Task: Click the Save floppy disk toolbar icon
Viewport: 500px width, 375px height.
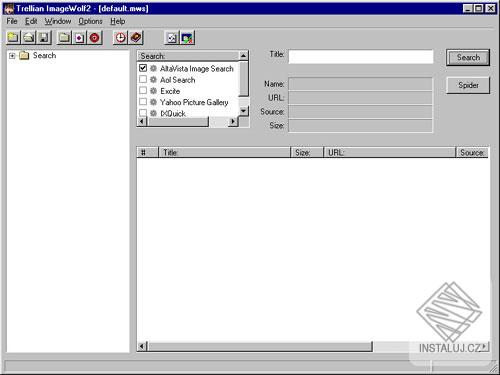Action: coord(44,37)
